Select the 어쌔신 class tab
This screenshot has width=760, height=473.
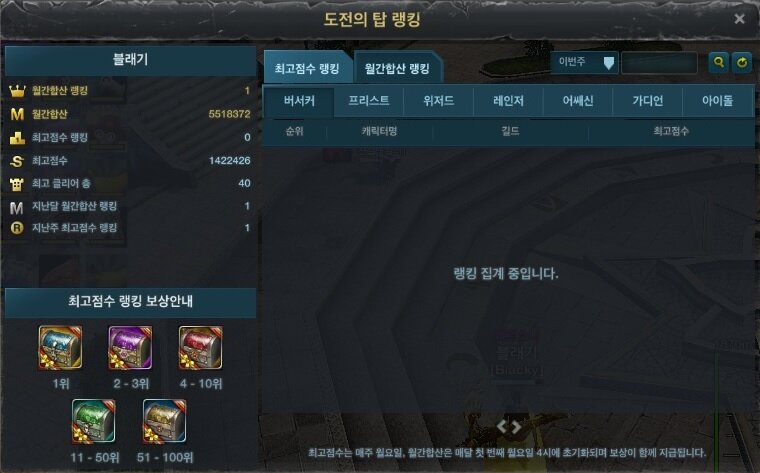(578, 101)
